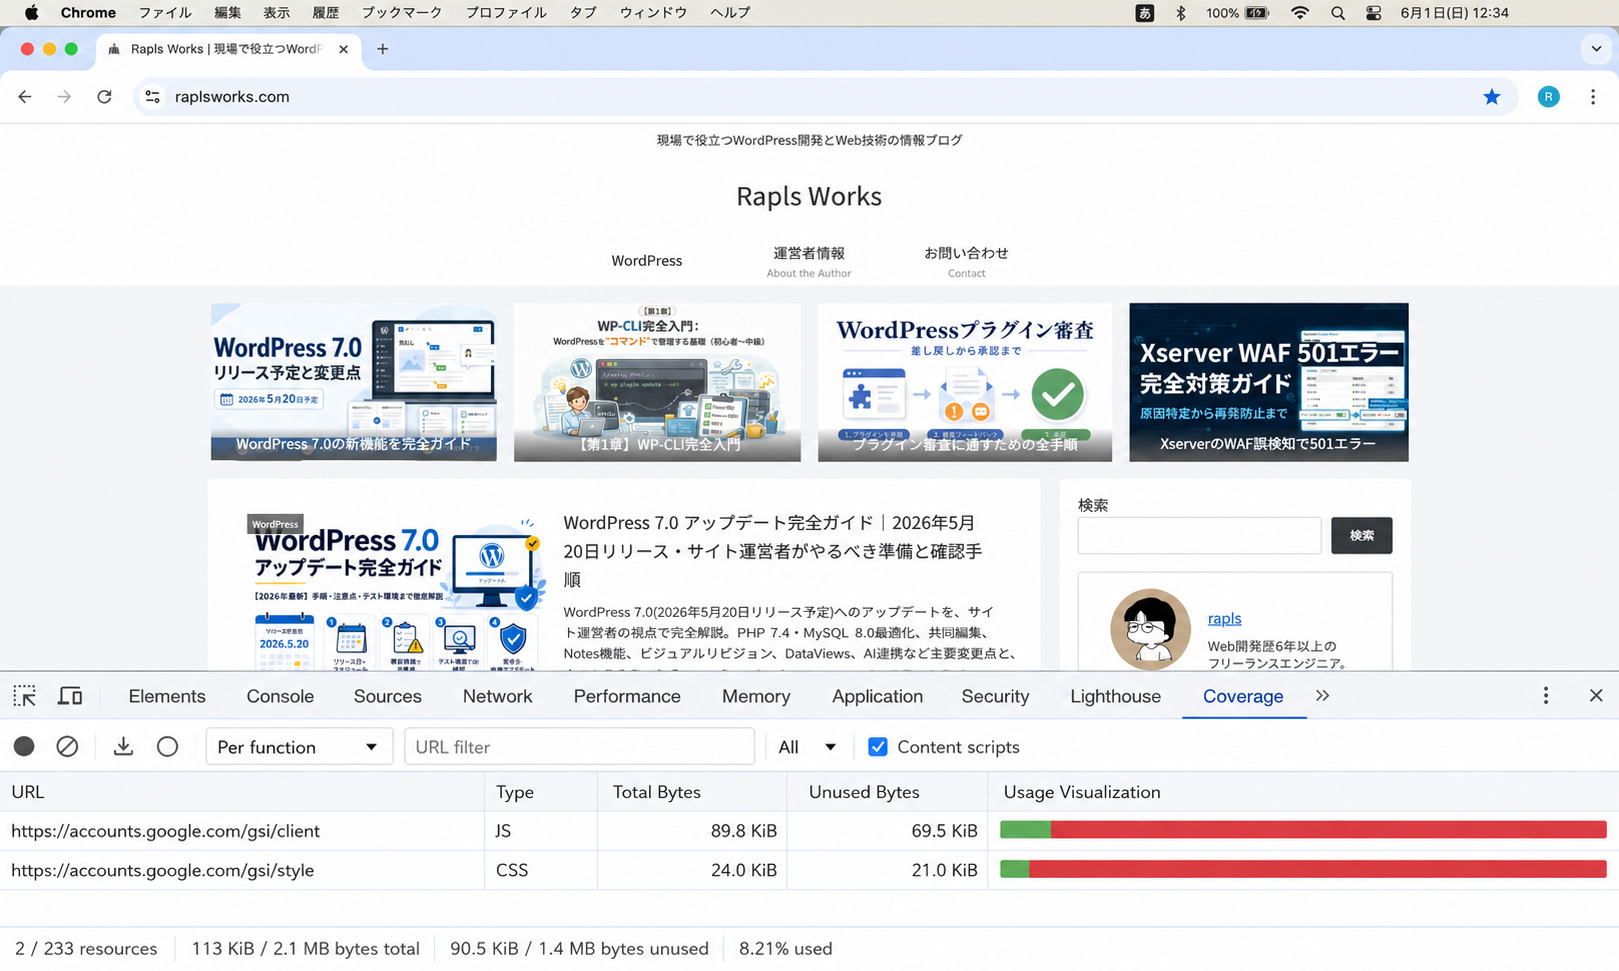Go forward in browser history
The image size is (1619, 971).
(x=64, y=97)
